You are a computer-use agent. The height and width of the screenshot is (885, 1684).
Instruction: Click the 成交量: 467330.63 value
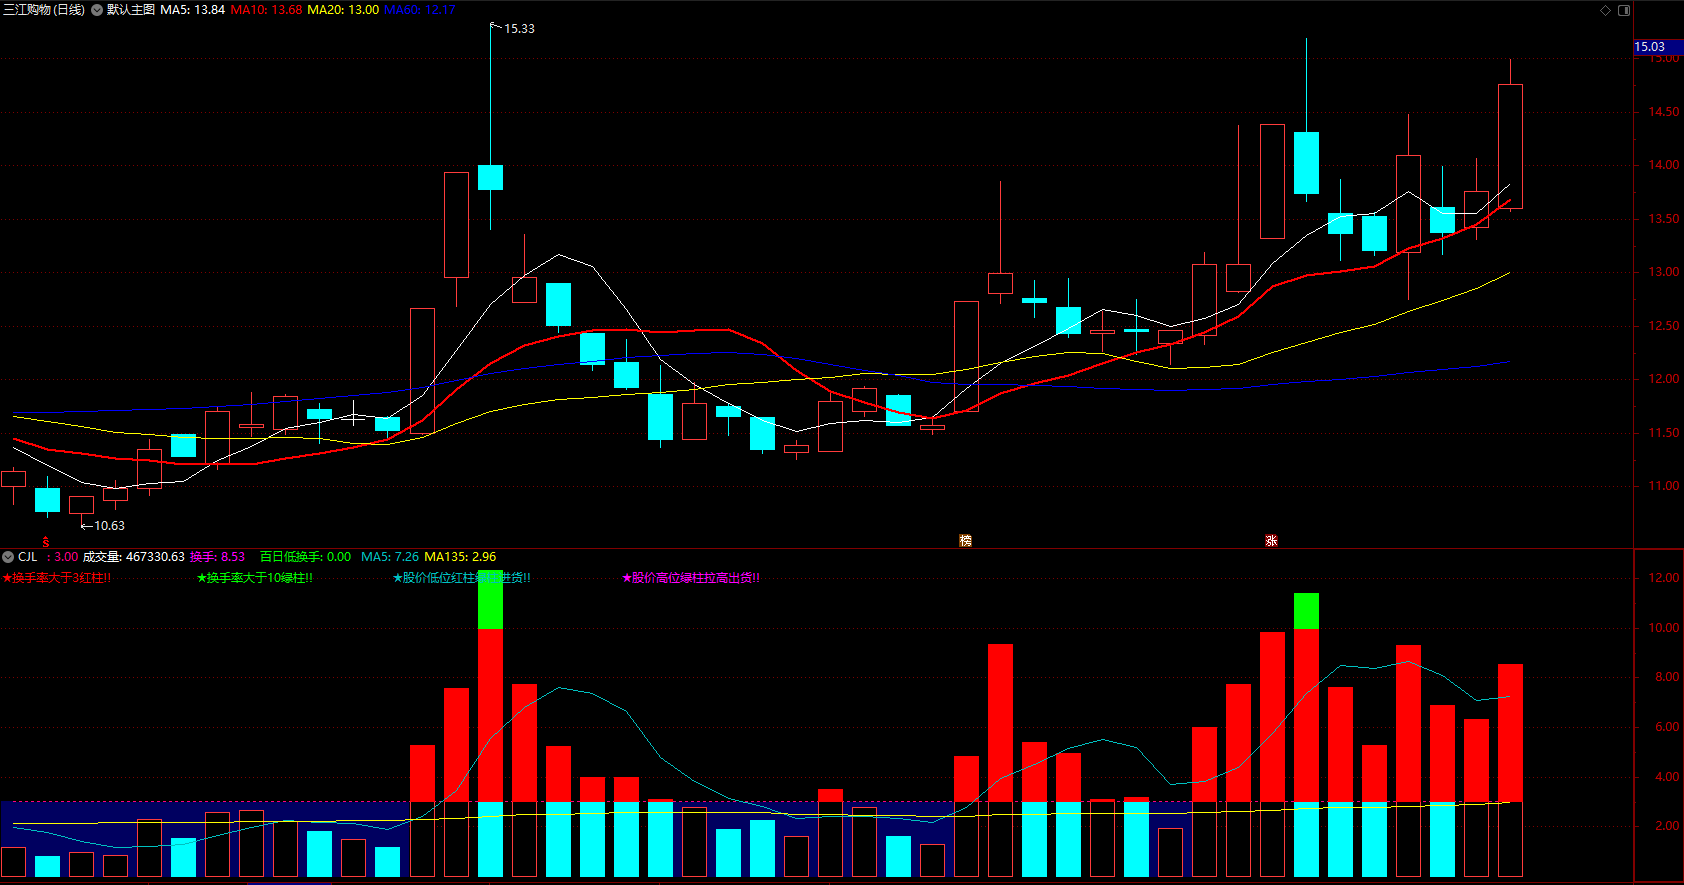[x=133, y=557]
